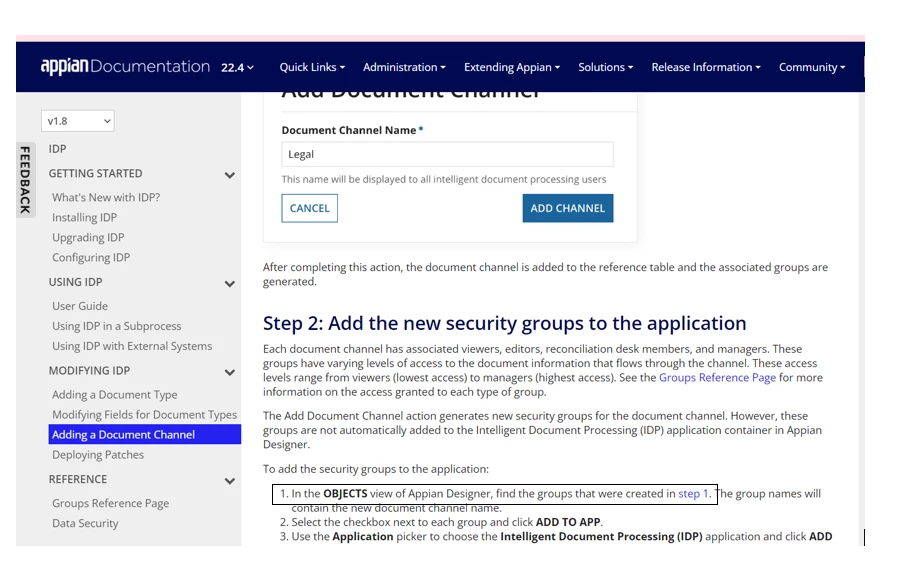Click the FEEDBACK side tab

pos(25,180)
